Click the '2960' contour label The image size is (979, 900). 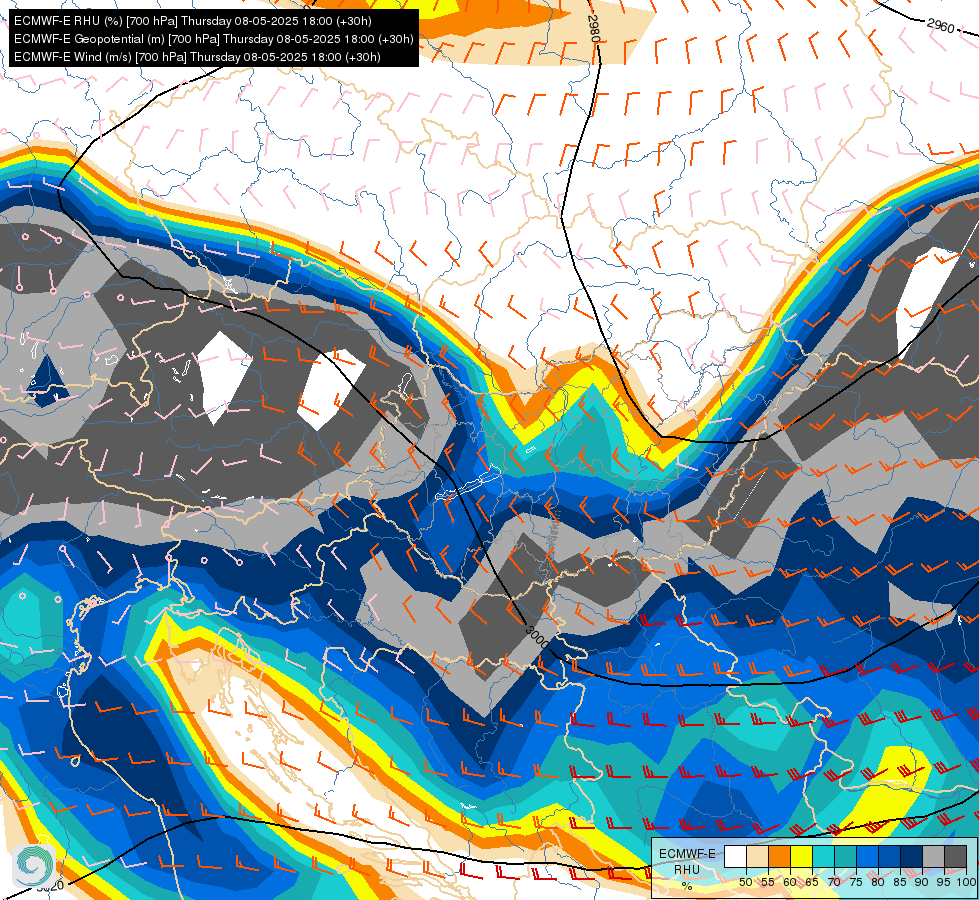pos(941,26)
